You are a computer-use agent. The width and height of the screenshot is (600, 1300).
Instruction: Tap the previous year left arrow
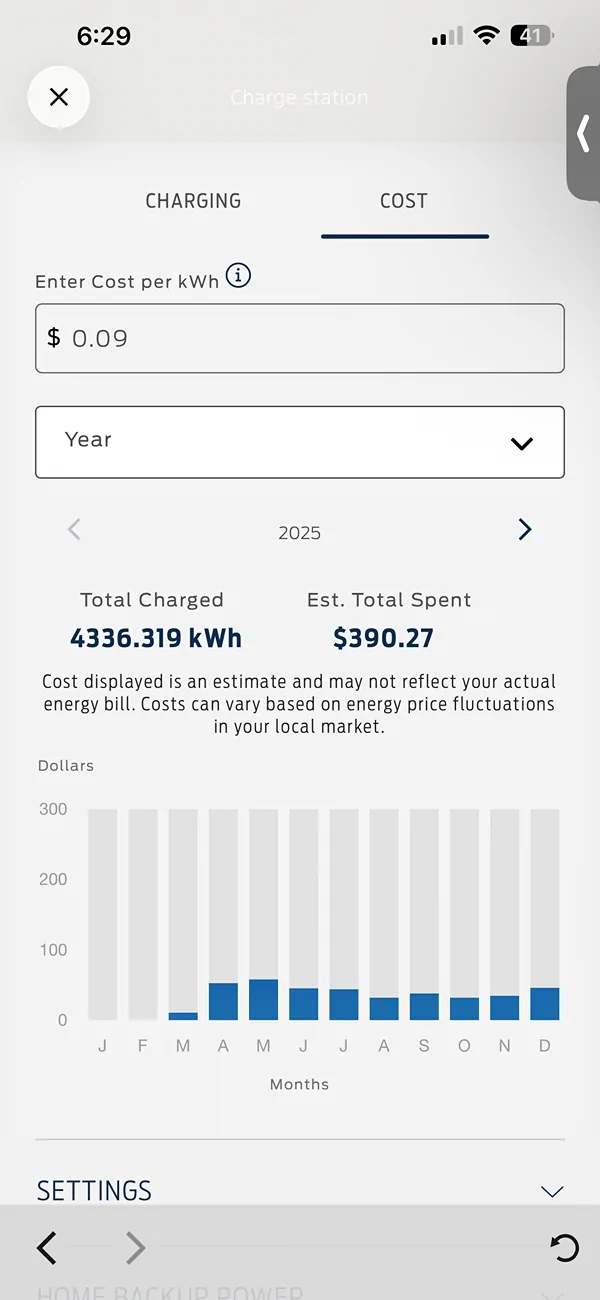(74, 529)
